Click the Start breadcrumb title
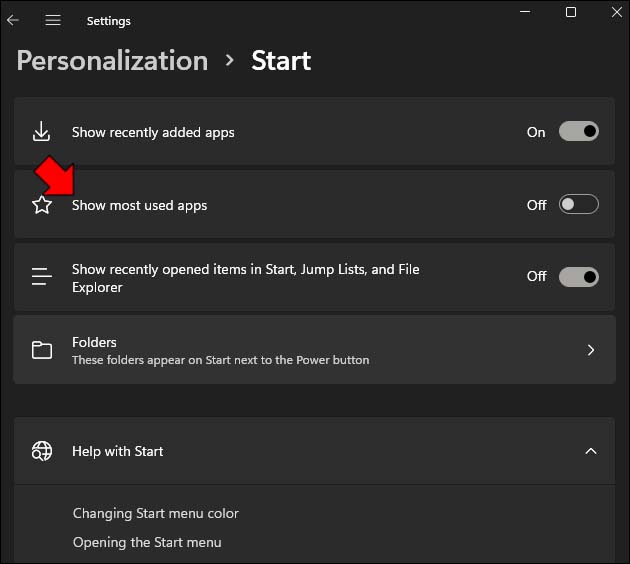The image size is (630, 564). [281, 60]
